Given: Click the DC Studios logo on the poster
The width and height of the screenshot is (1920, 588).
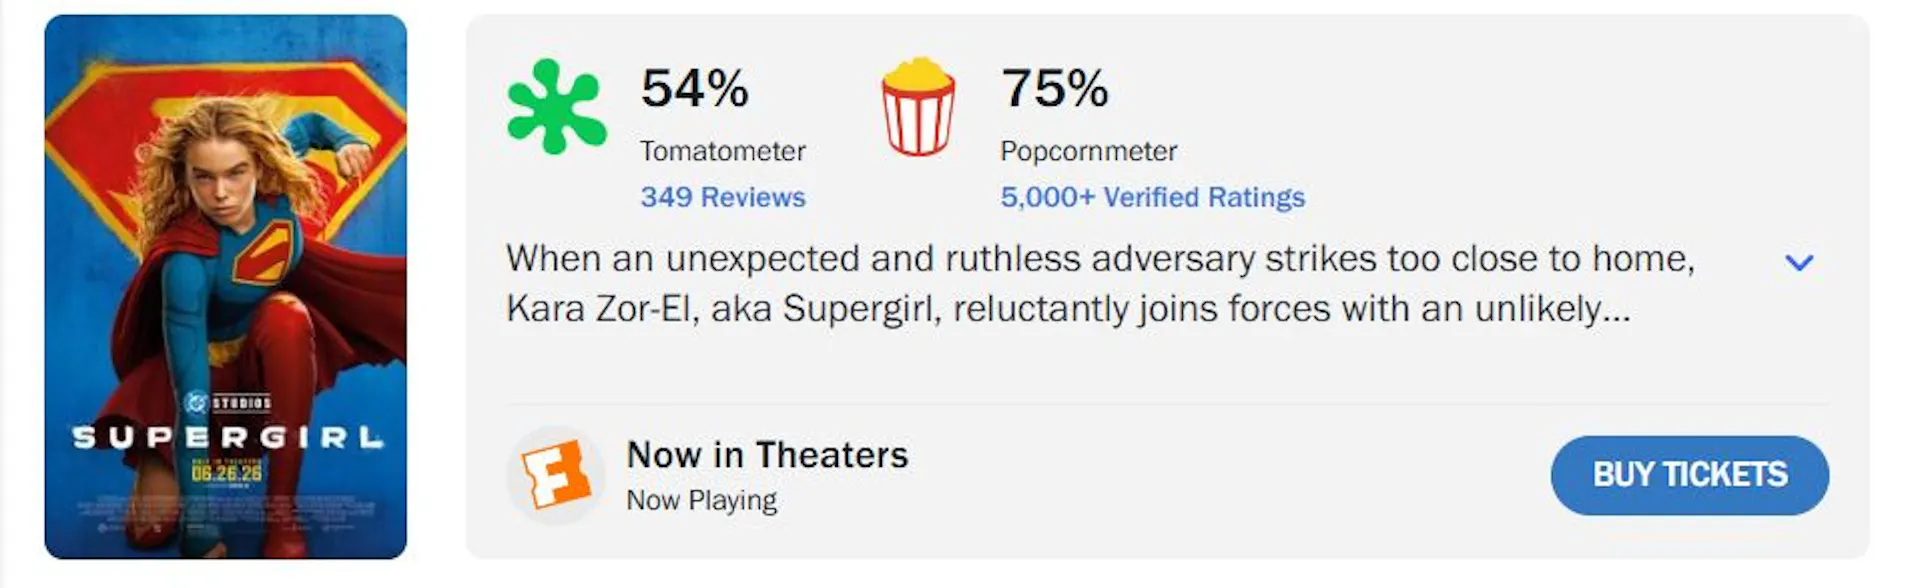Looking at the screenshot, I should (x=228, y=403).
